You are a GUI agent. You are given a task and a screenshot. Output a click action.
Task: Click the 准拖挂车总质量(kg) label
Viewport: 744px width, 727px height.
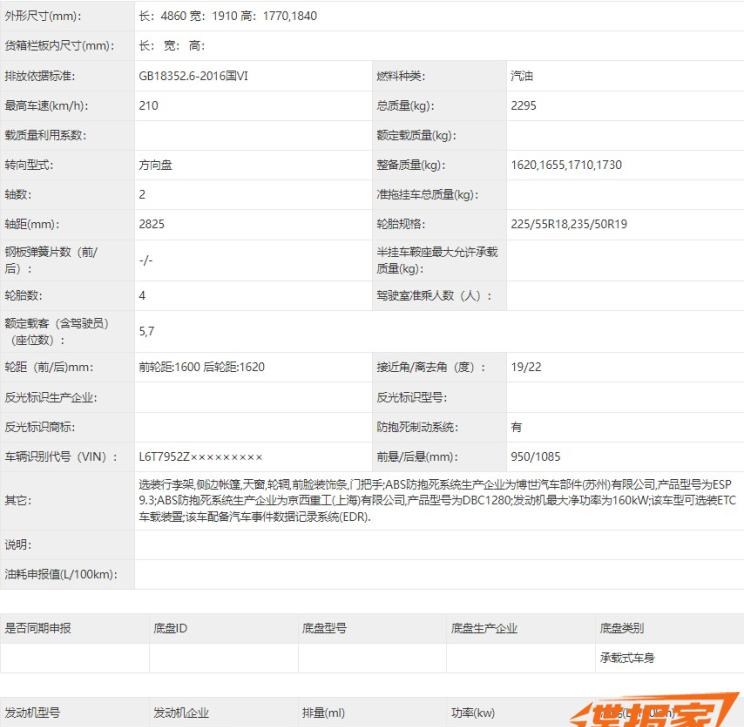click(x=428, y=195)
